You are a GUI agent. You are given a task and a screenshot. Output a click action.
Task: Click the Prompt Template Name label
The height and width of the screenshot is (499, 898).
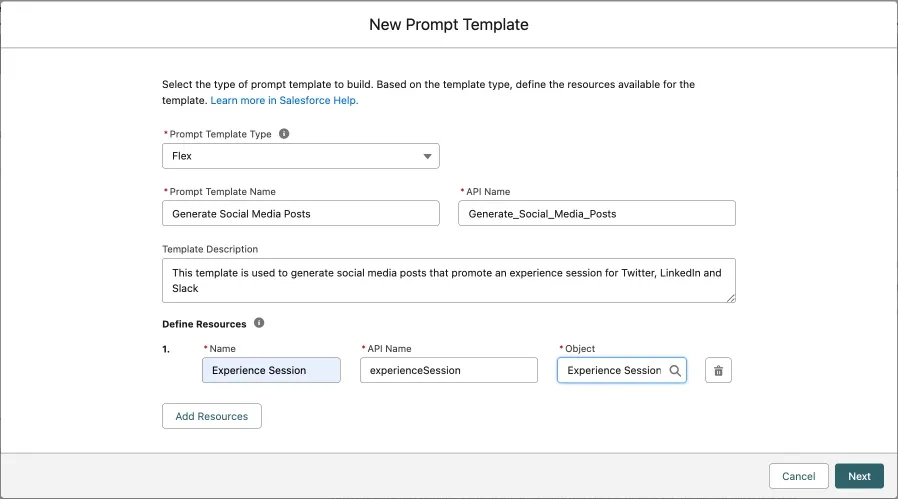222,191
